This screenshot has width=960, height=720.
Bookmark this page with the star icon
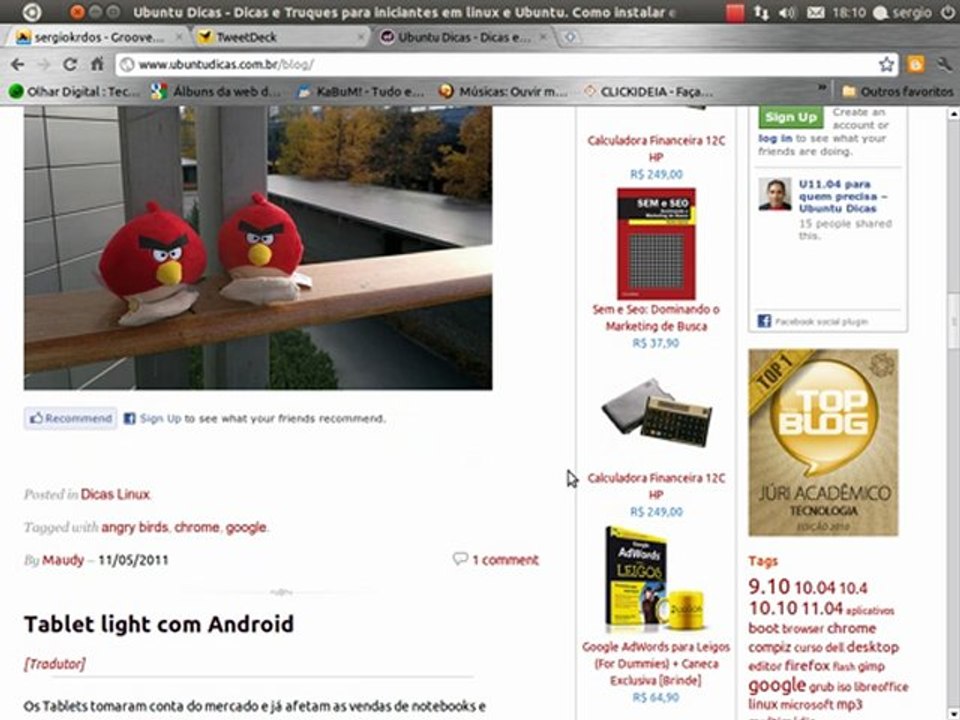(886, 64)
